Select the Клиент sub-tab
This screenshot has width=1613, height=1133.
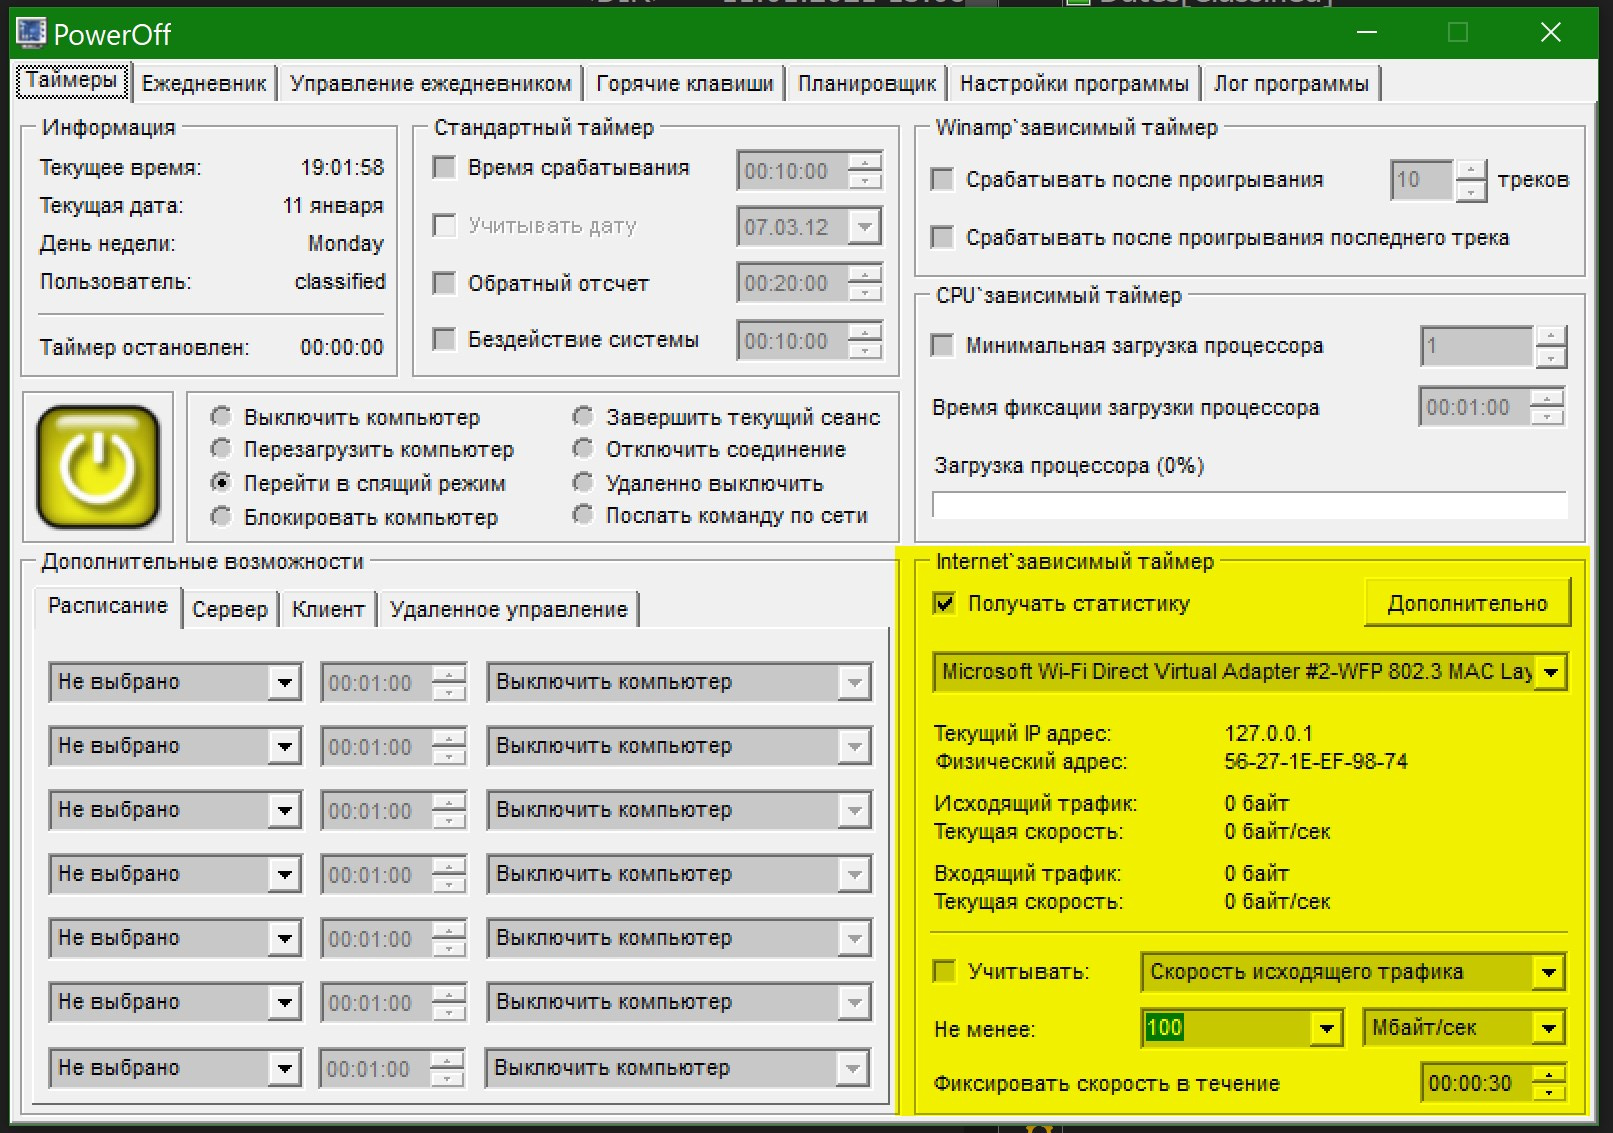[x=328, y=609]
